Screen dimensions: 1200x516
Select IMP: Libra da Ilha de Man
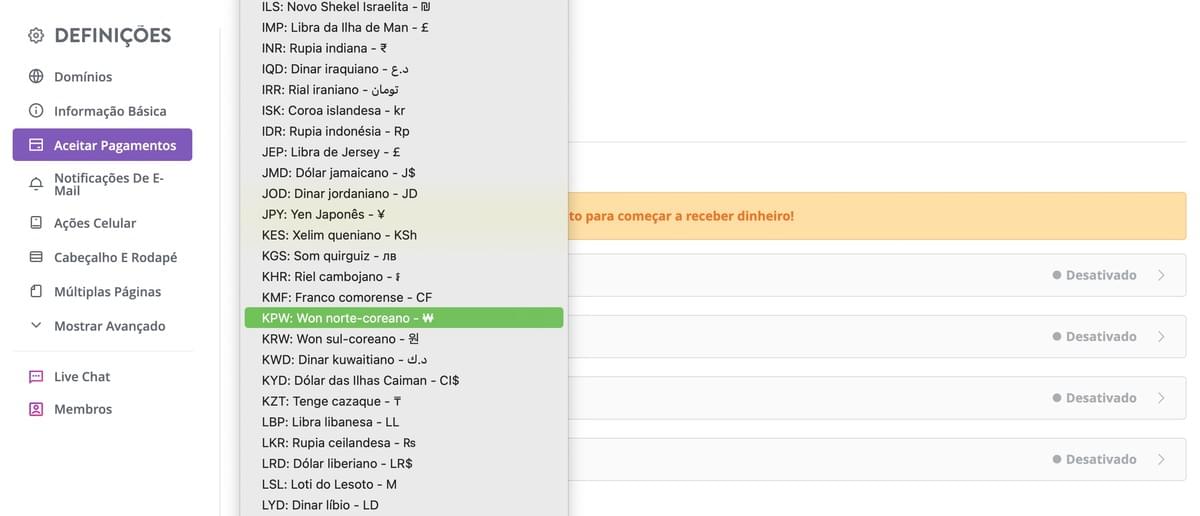click(404, 27)
